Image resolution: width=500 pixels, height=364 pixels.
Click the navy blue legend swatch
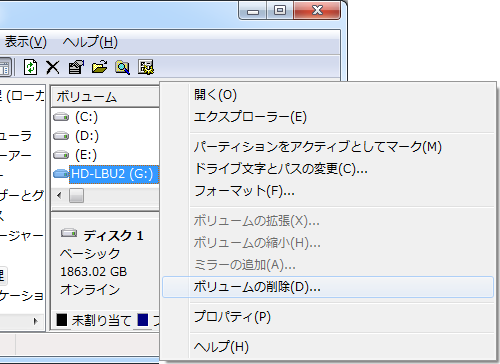tap(143, 320)
